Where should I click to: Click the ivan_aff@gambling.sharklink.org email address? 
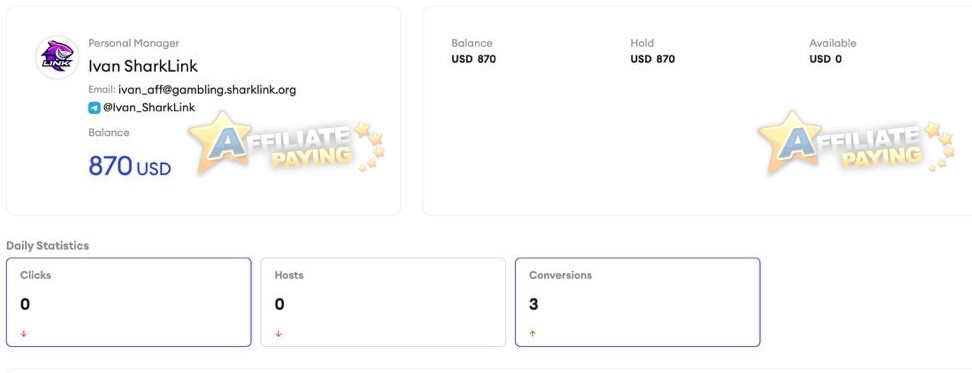(207, 90)
